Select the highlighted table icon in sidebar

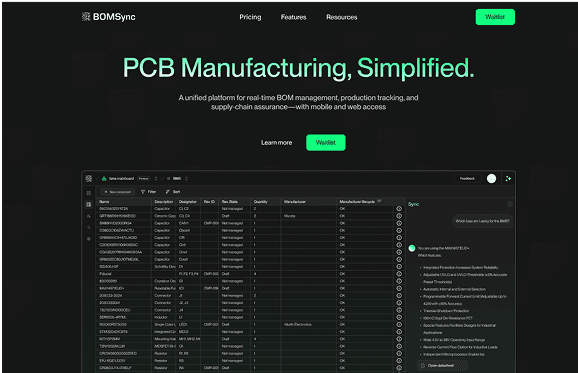click(x=88, y=204)
